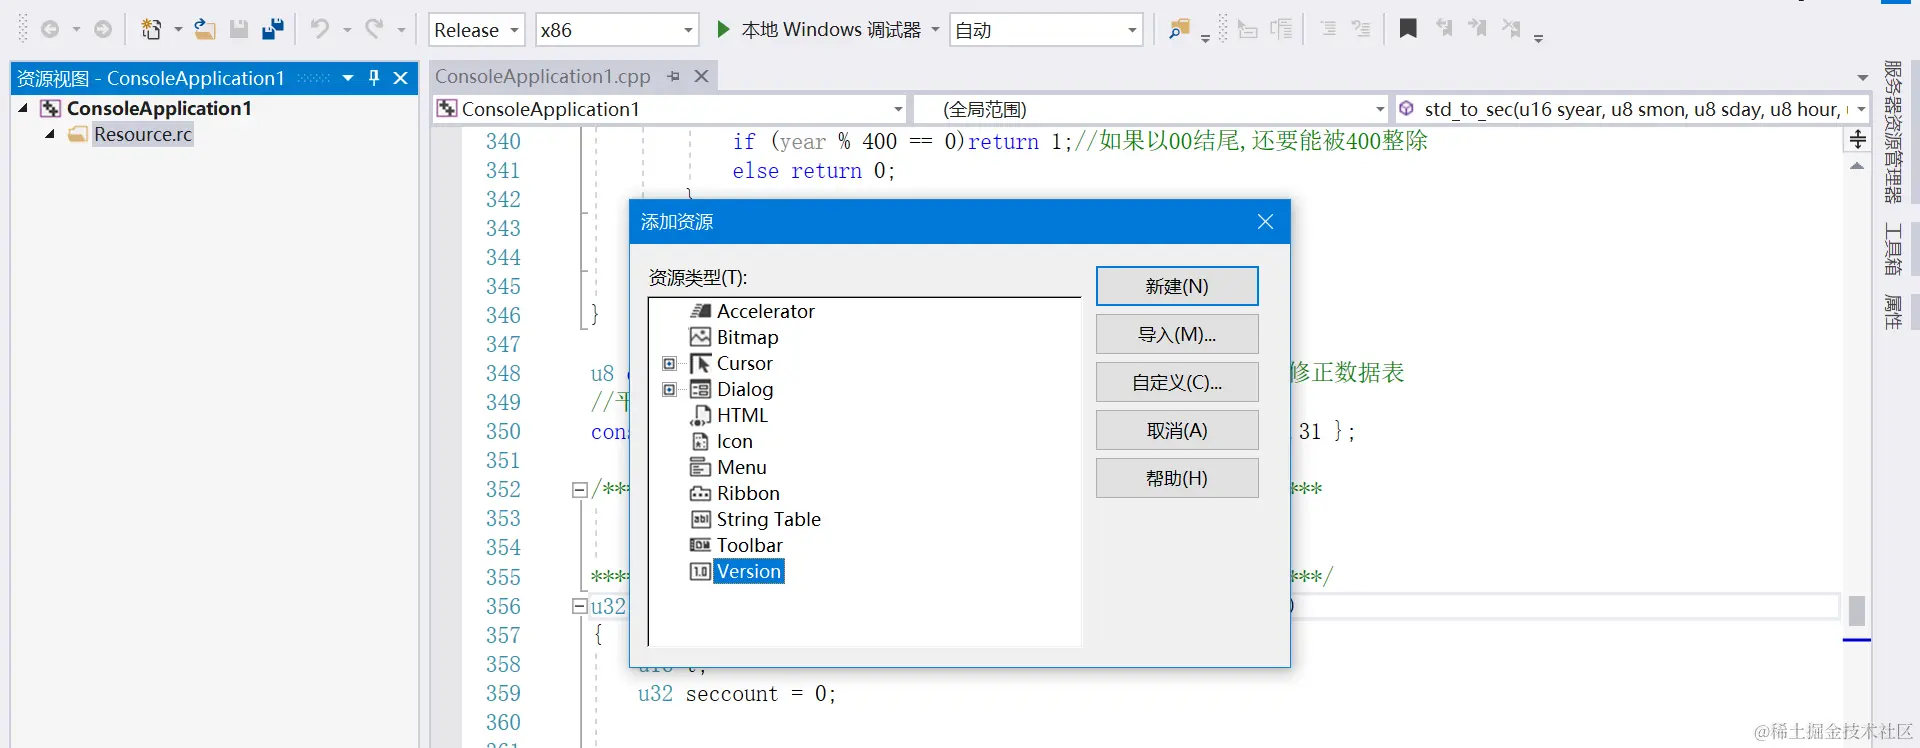Select String Table resource type
The width and height of the screenshot is (1920, 748).
click(x=756, y=519)
